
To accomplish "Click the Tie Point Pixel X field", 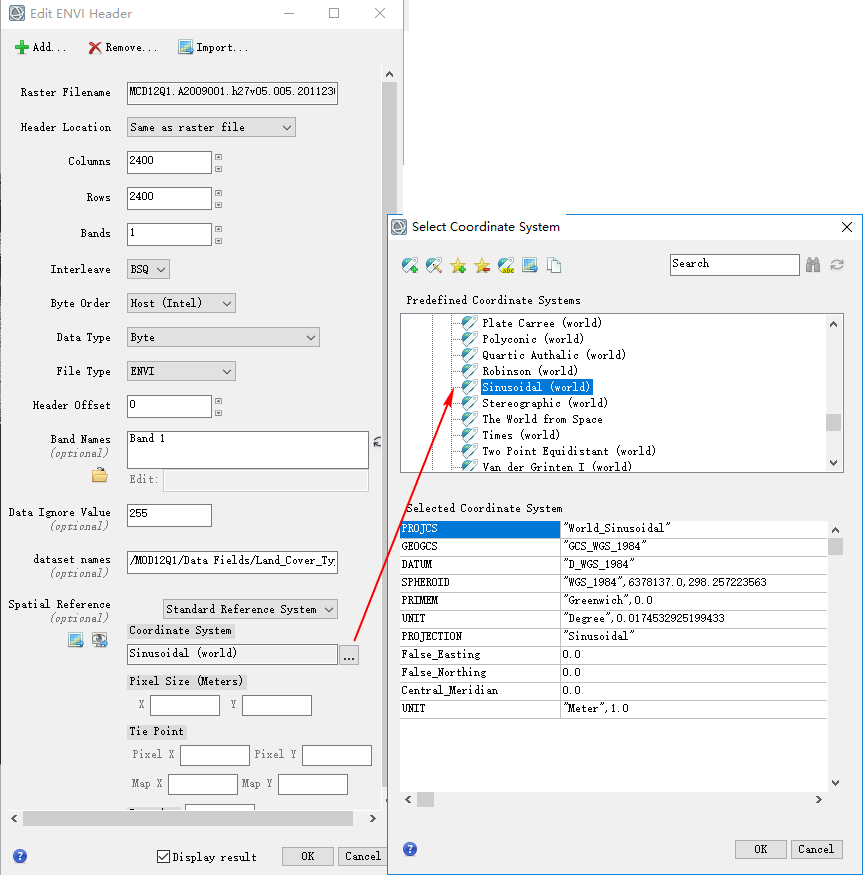I will tap(215, 754).
